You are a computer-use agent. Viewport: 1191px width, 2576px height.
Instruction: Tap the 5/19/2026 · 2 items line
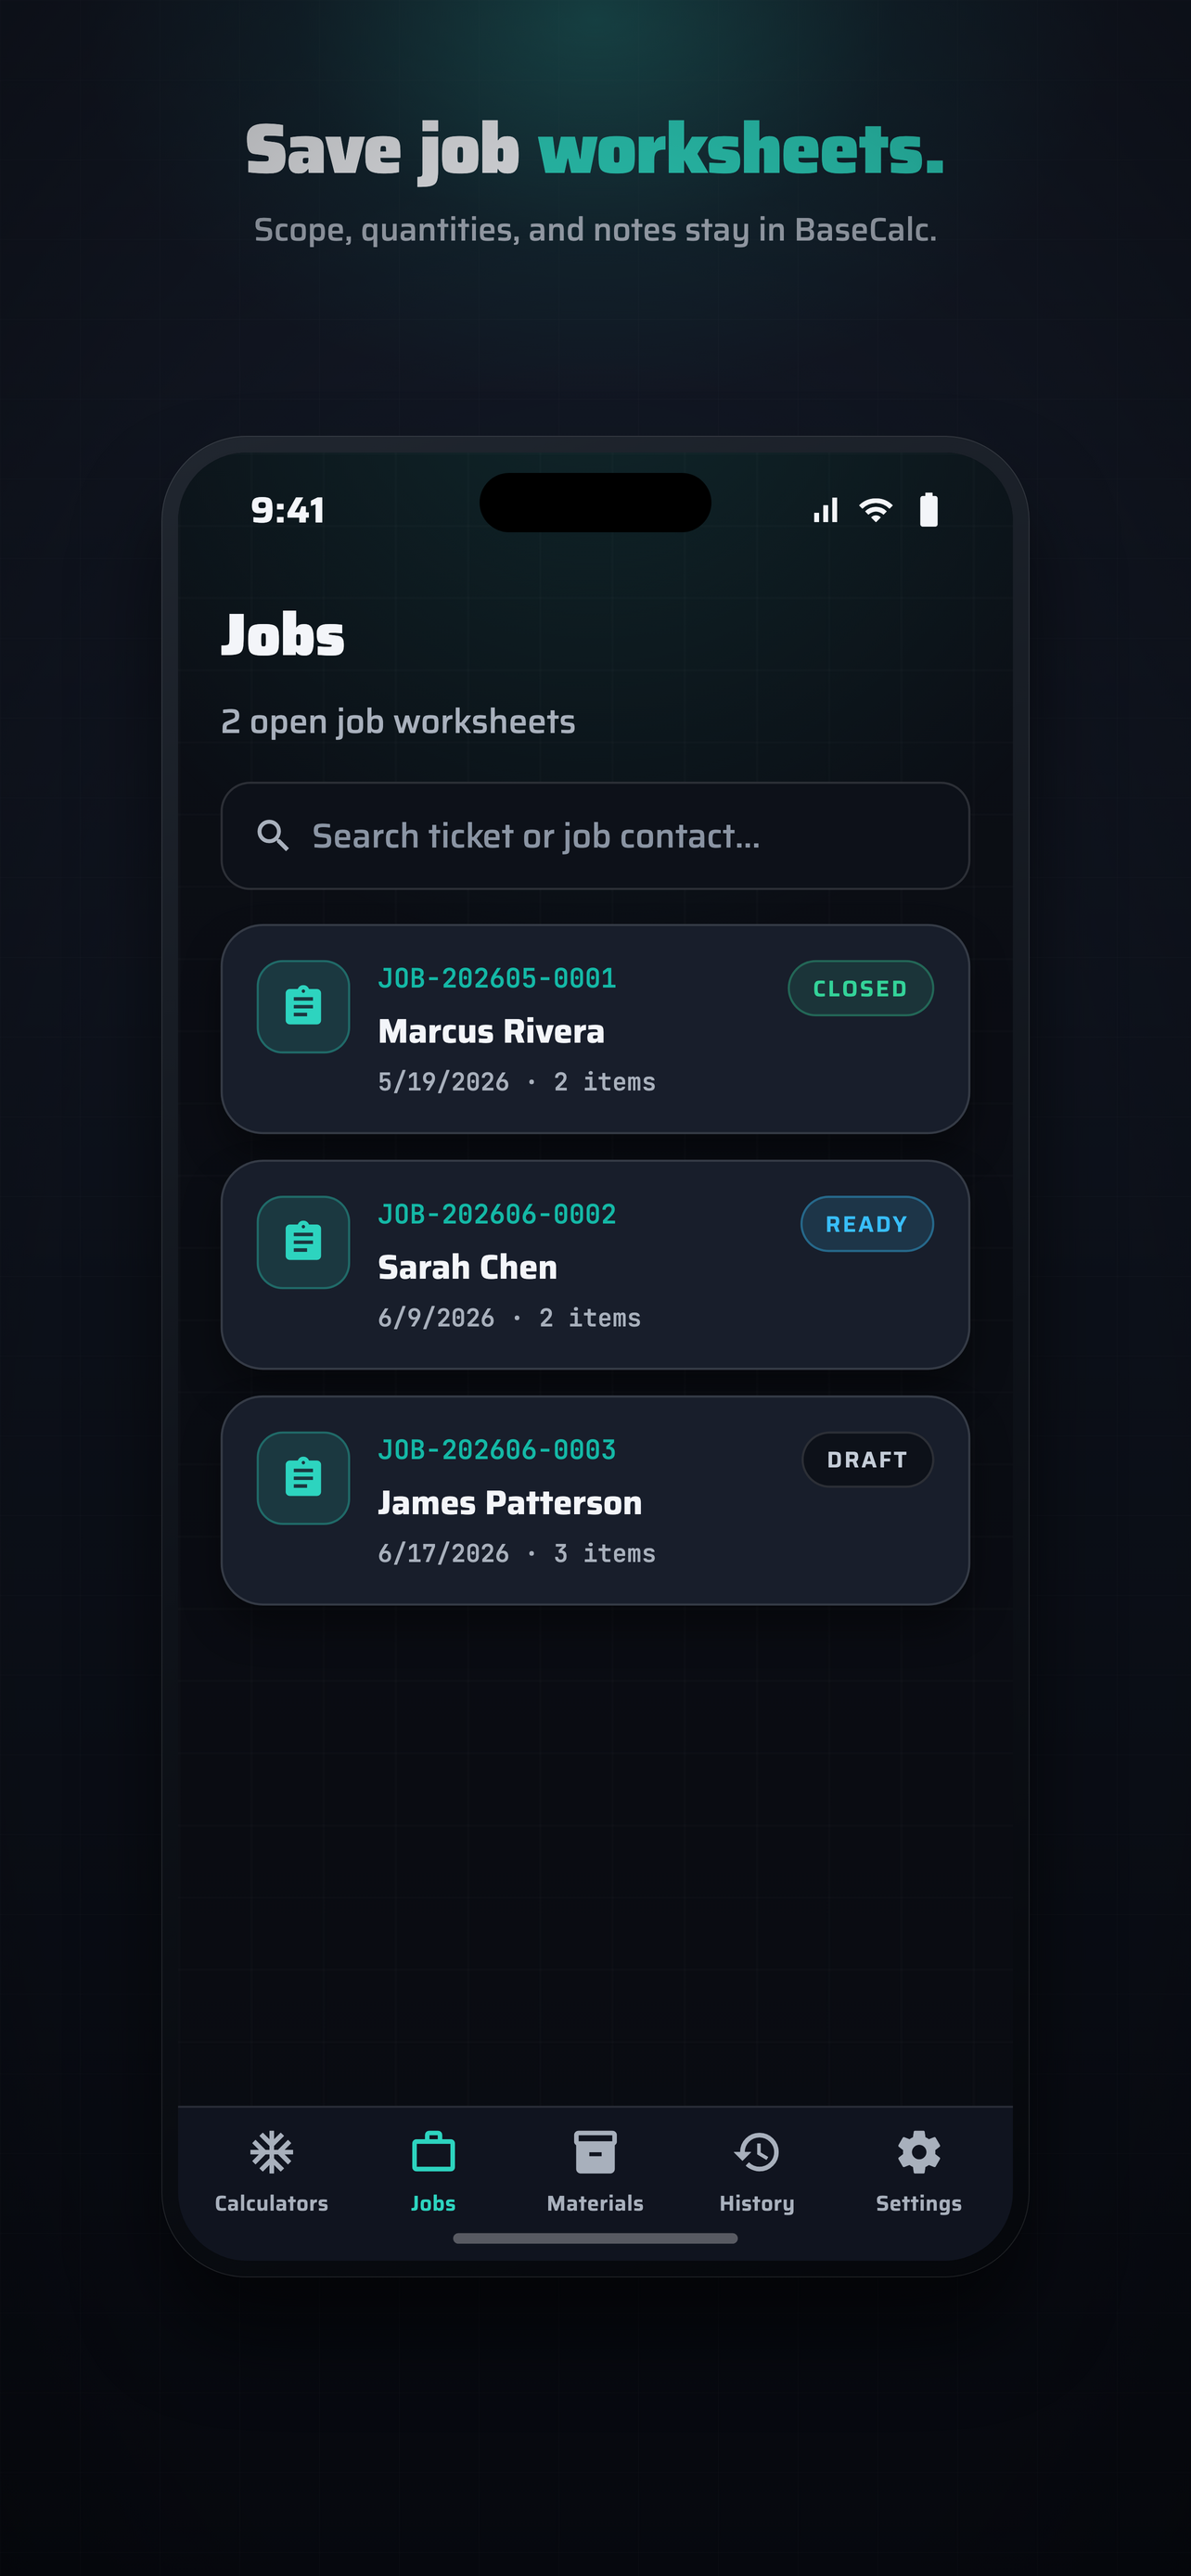[517, 1082]
